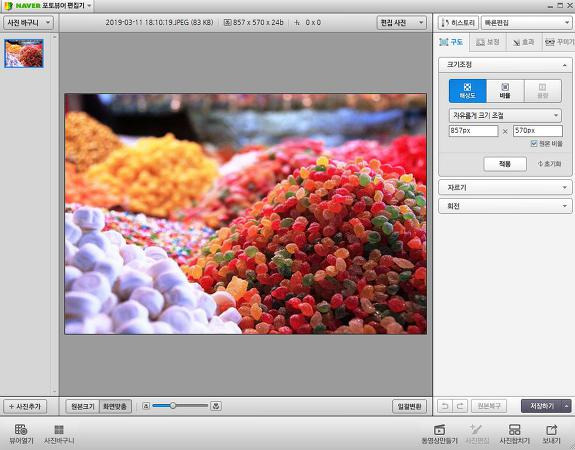The image size is (575, 450).
Task: Switch to the 구도 tab
Action: tap(451, 42)
